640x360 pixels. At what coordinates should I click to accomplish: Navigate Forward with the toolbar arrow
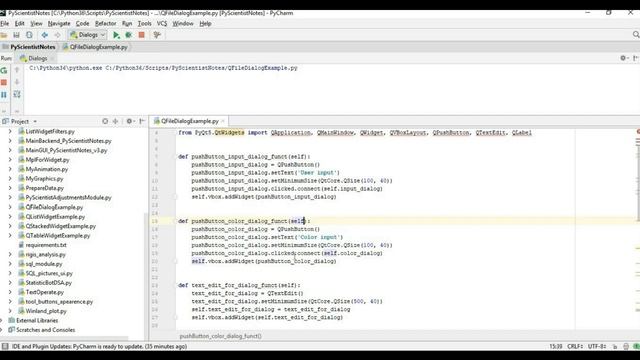[57, 35]
